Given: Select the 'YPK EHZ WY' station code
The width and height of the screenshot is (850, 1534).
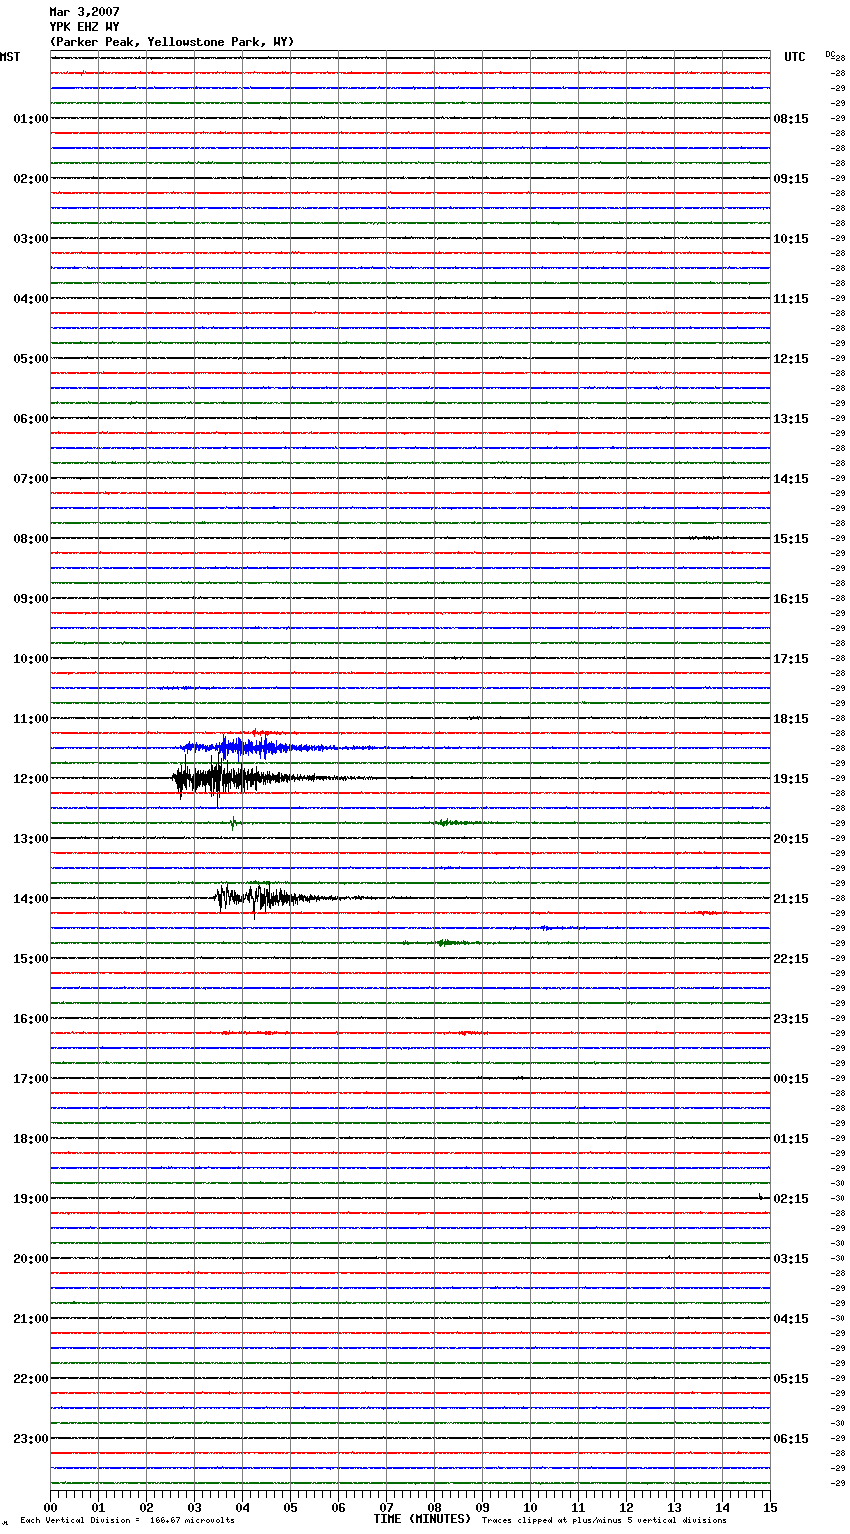Looking at the screenshot, I should coord(84,27).
